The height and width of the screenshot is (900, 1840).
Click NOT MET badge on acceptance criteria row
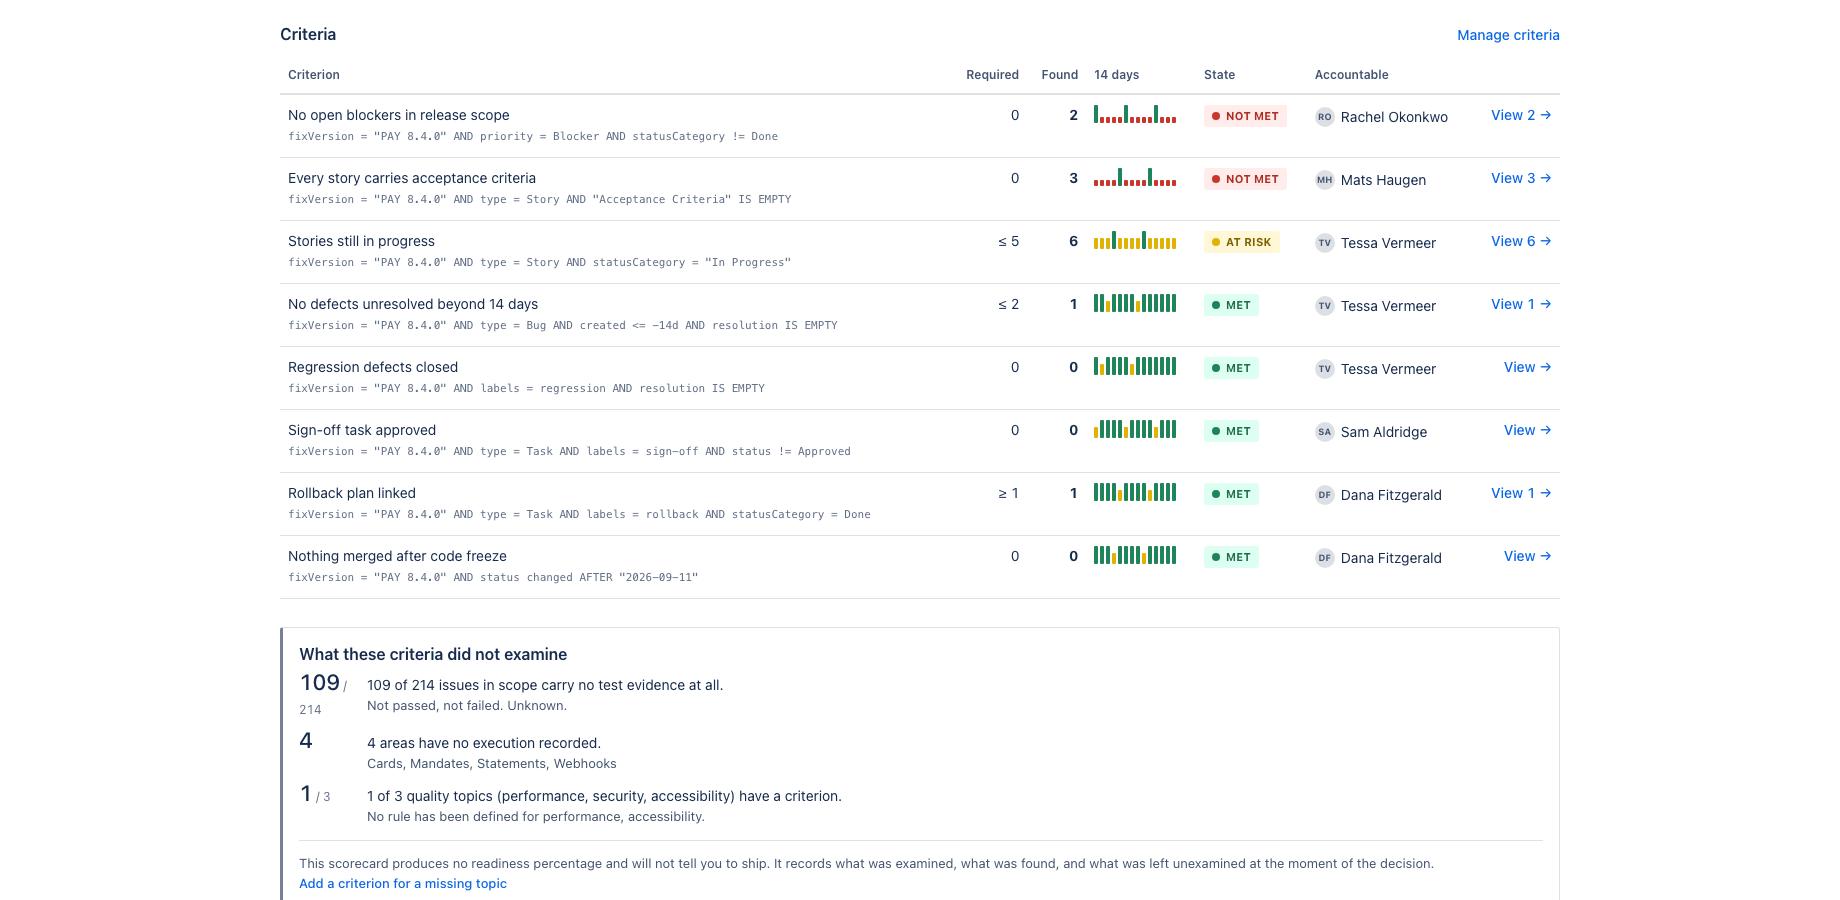click(x=1245, y=179)
